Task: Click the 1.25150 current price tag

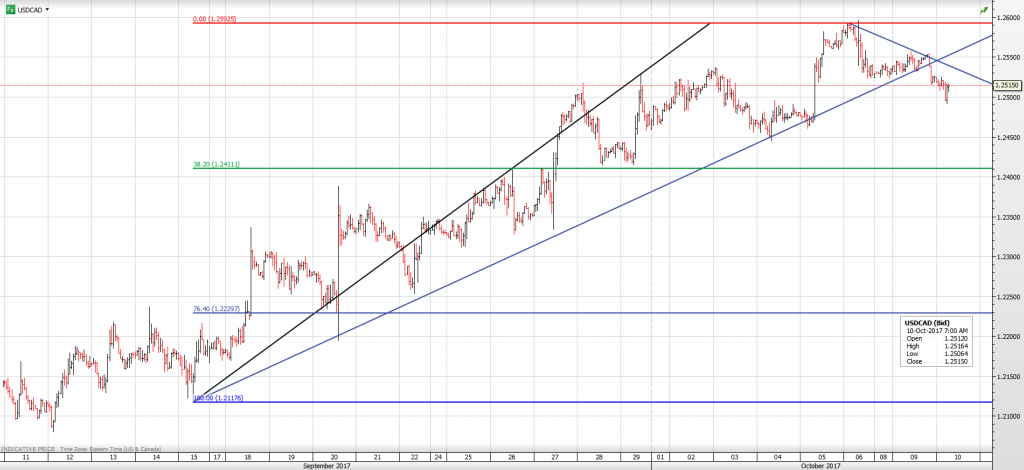Action: (x=1006, y=86)
